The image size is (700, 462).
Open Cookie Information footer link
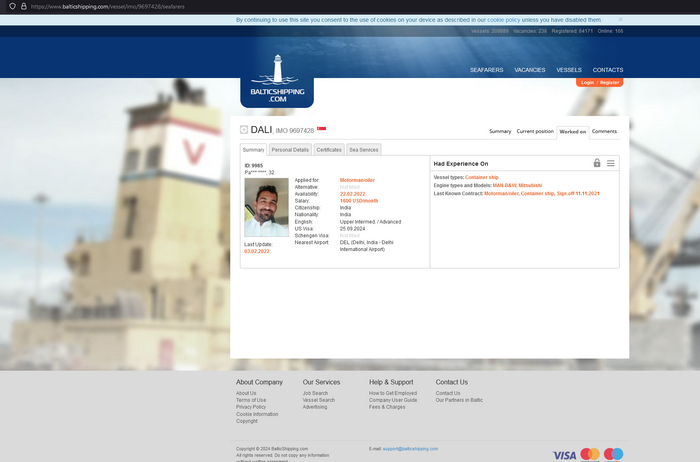257,414
